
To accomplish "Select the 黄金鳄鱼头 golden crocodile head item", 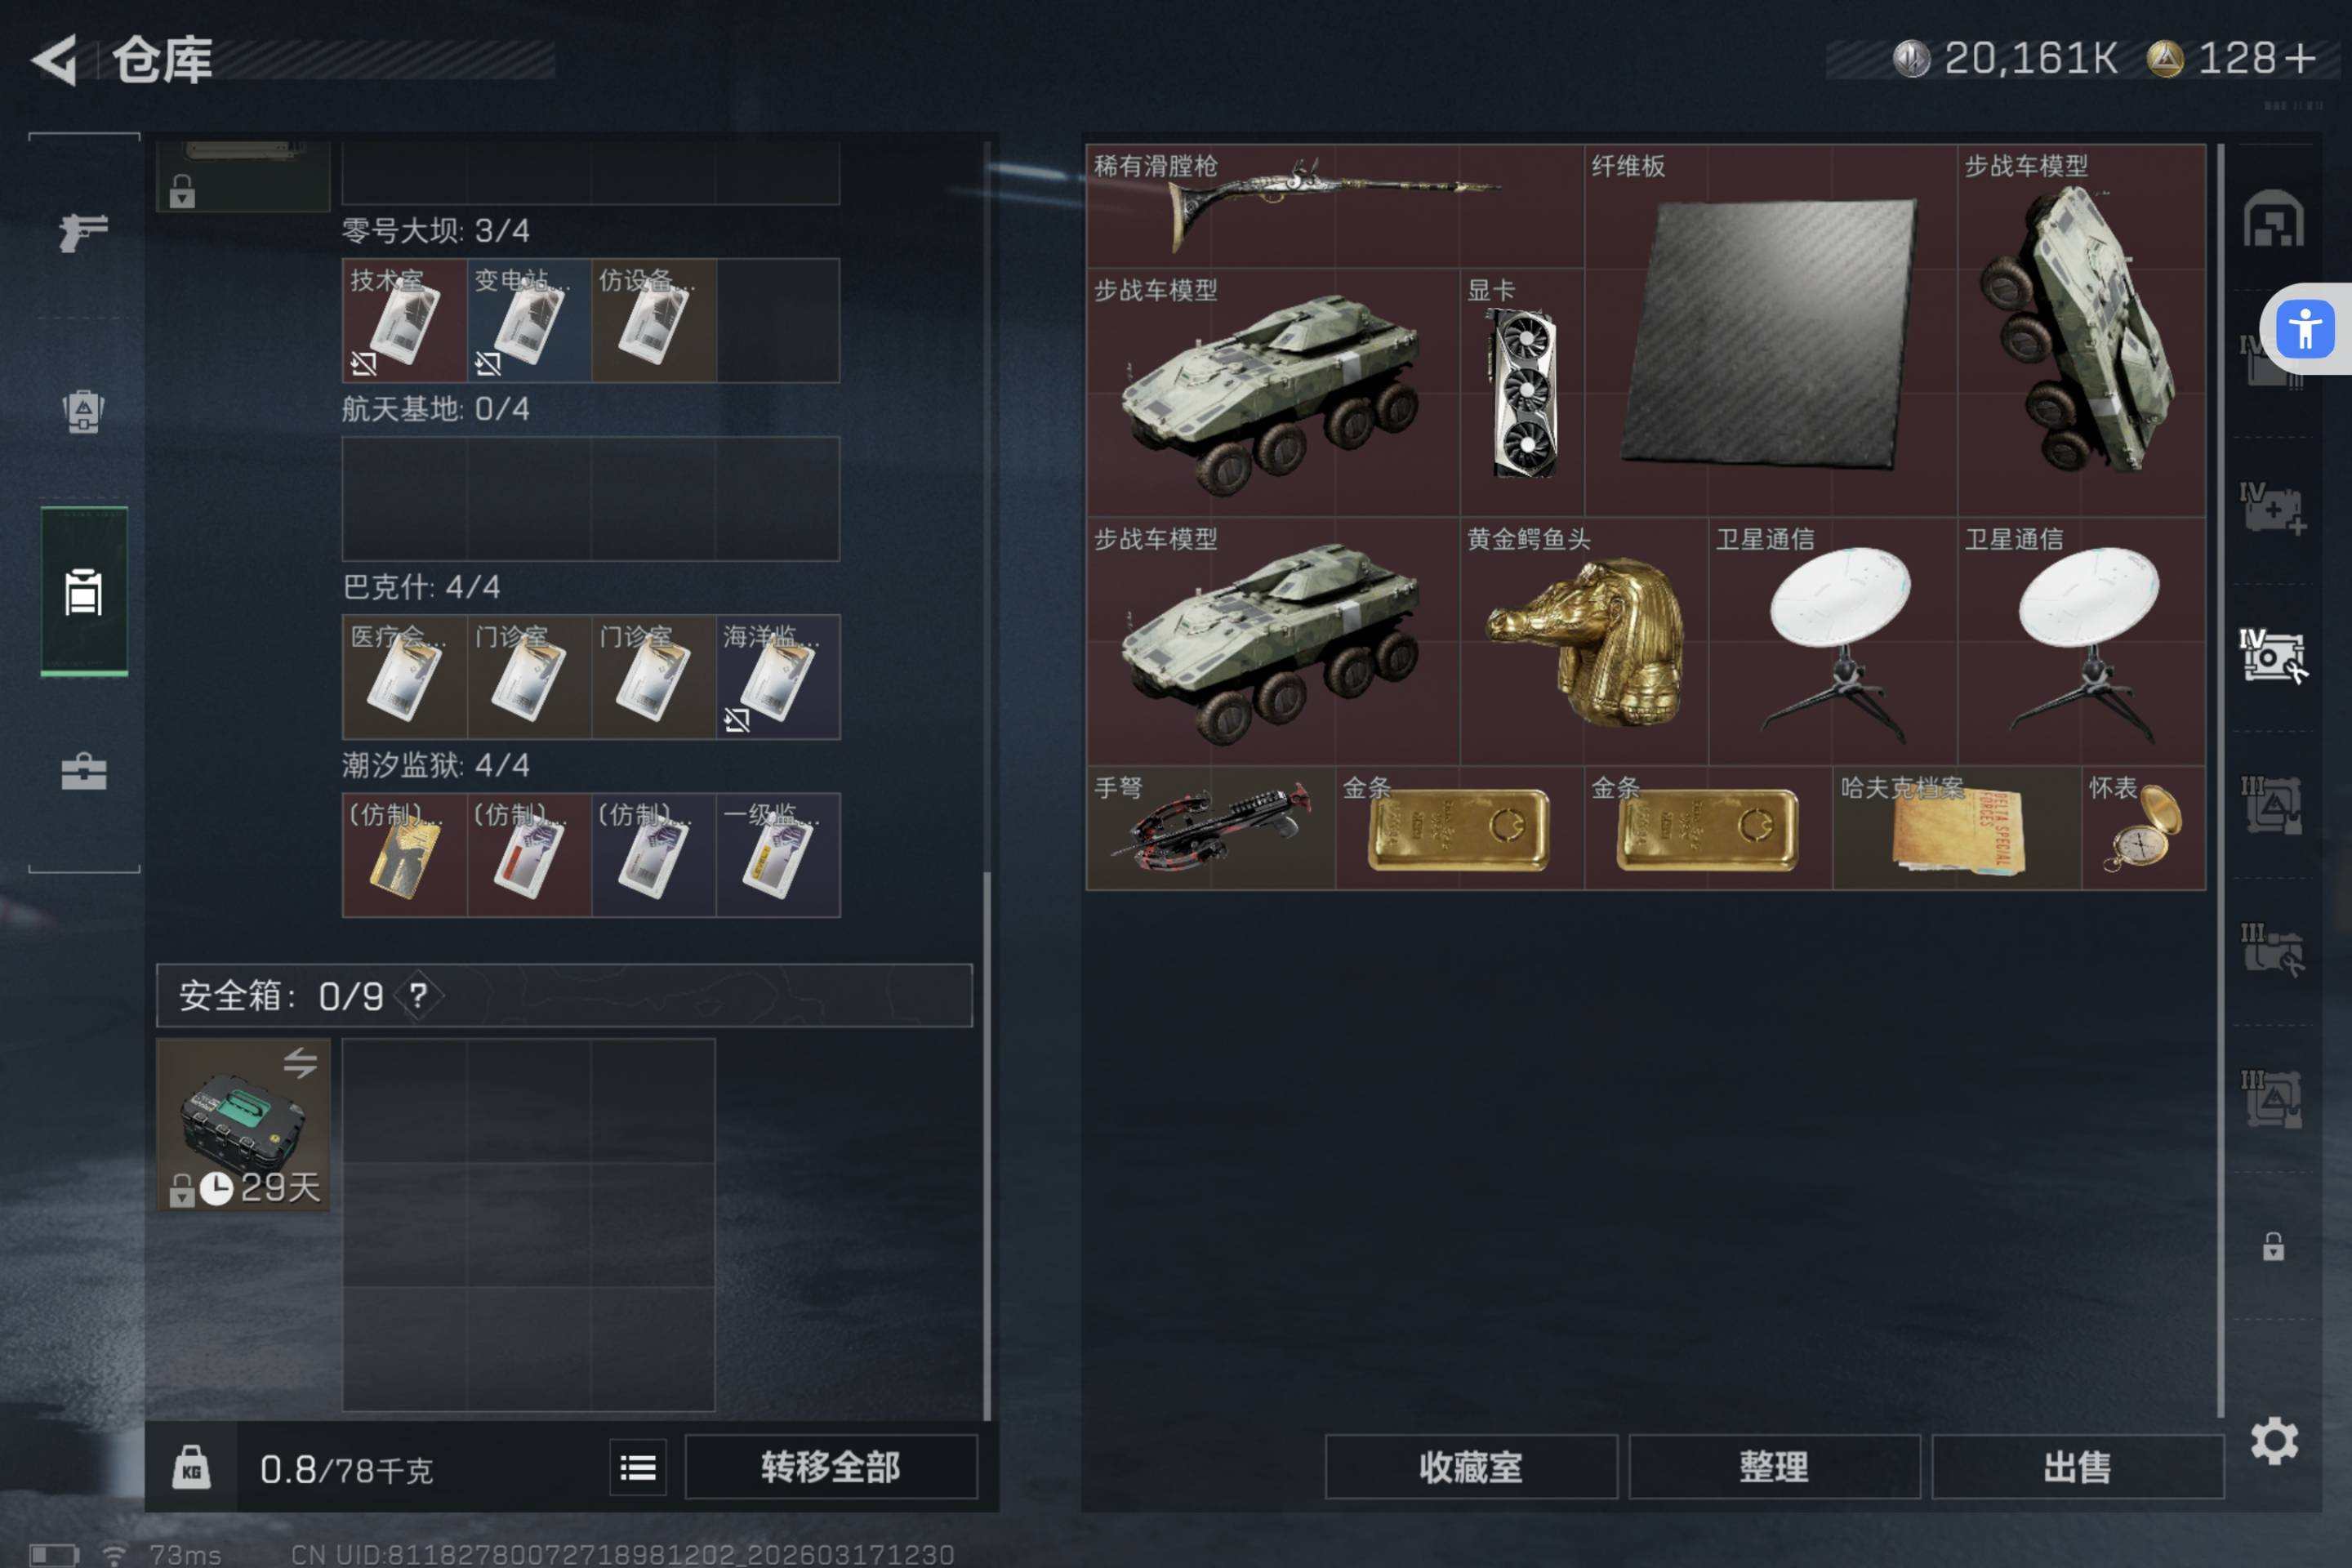I will [x=1584, y=641].
